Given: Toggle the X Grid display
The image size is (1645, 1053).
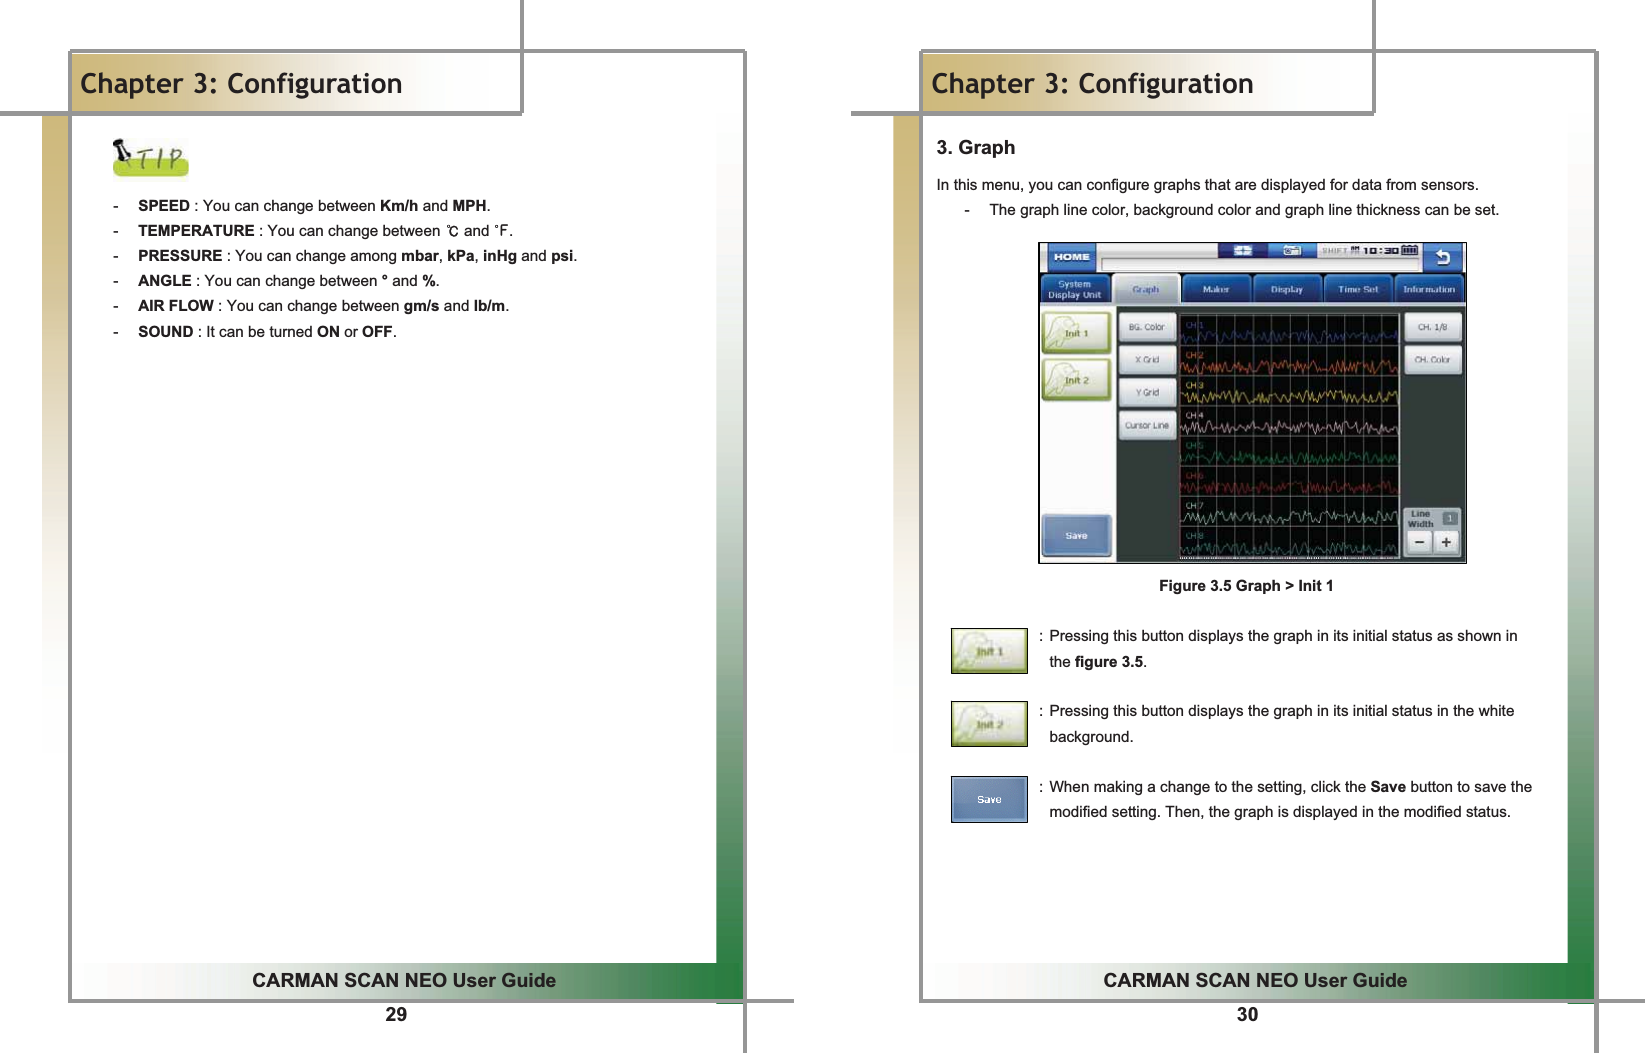Looking at the screenshot, I should click(x=1147, y=359).
